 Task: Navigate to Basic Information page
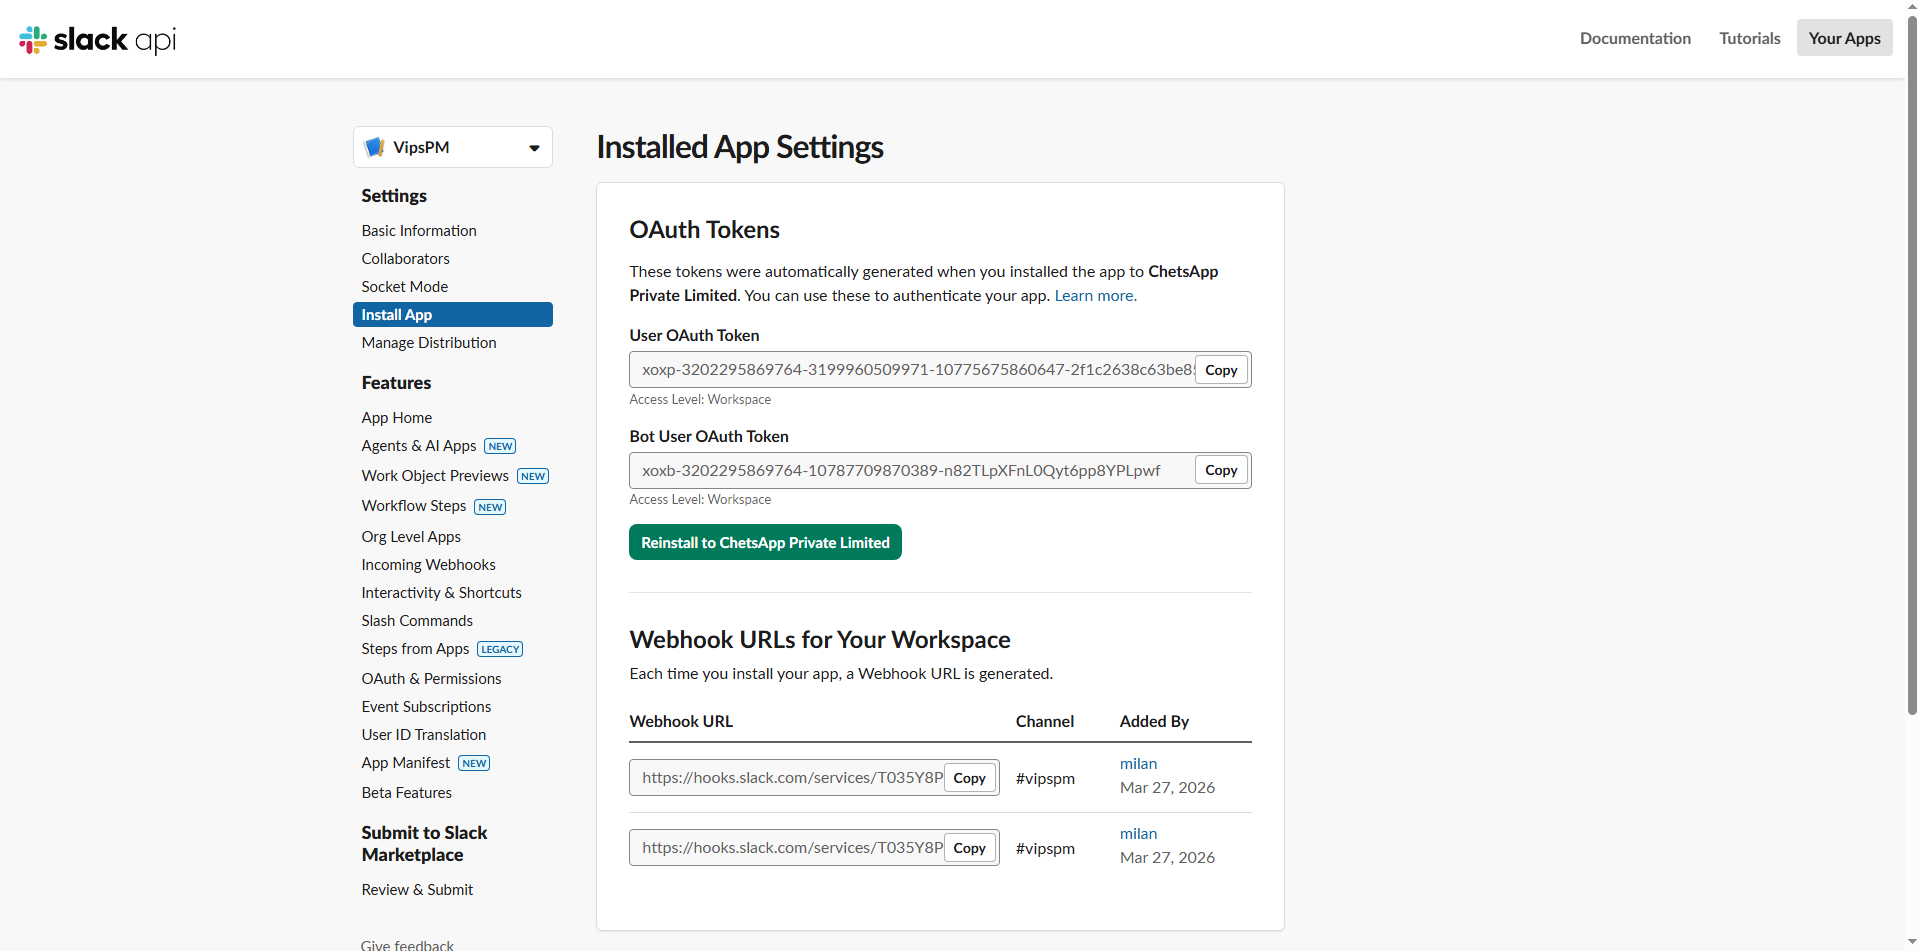419,230
